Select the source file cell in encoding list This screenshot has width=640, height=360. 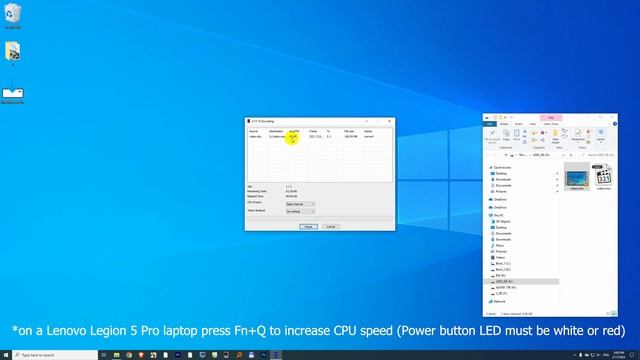click(x=256, y=137)
